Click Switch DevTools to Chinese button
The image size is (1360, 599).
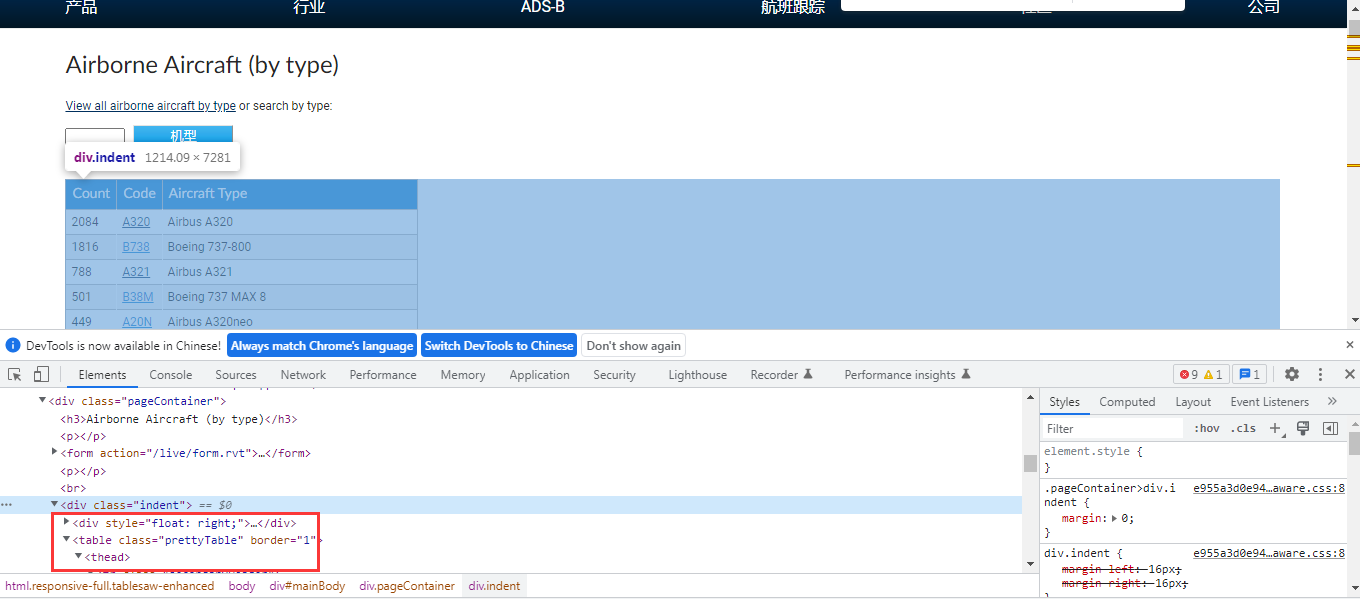click(x=499, y=345)
